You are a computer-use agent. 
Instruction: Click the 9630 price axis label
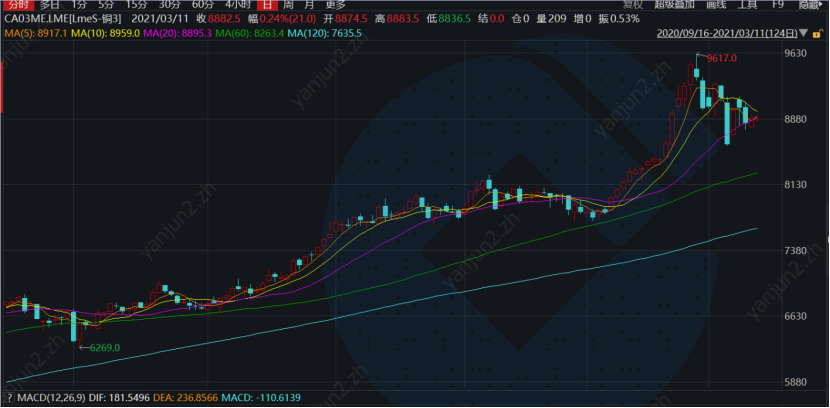click(x=797, y=53)
